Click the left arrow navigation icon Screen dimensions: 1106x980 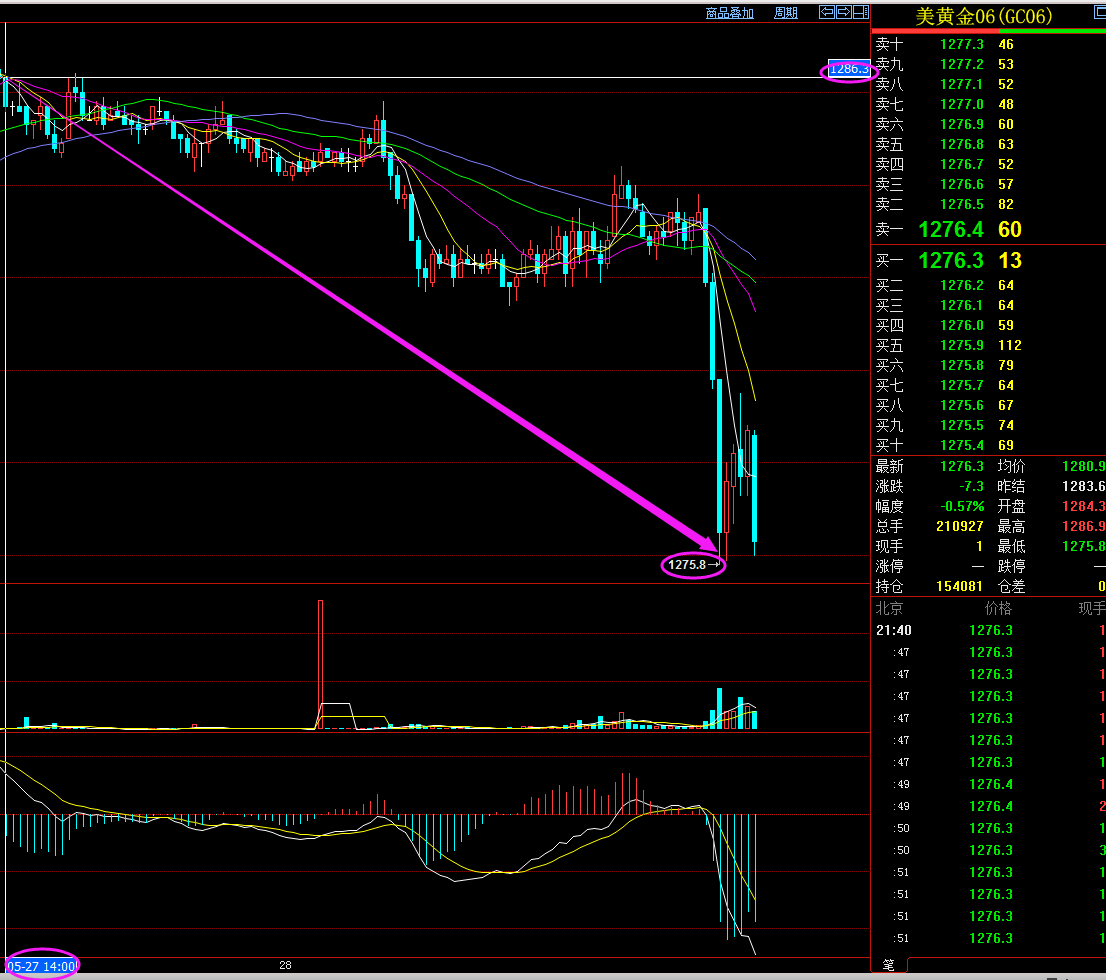(x=827, y=12)
